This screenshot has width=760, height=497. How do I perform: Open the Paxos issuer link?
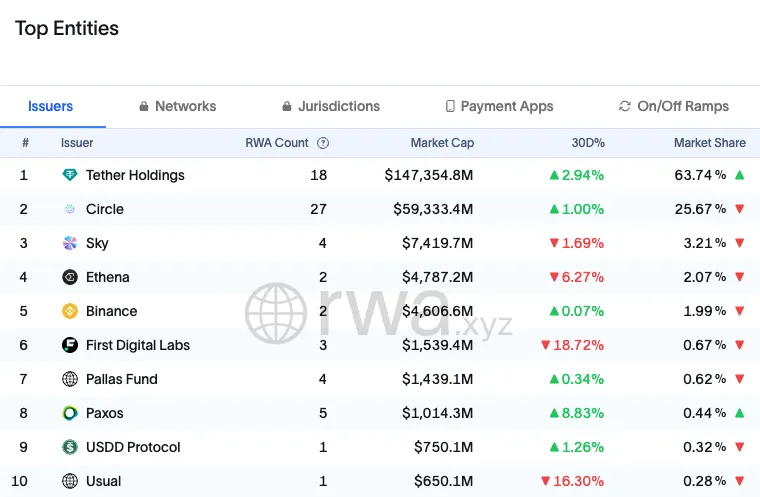(105, 413)
